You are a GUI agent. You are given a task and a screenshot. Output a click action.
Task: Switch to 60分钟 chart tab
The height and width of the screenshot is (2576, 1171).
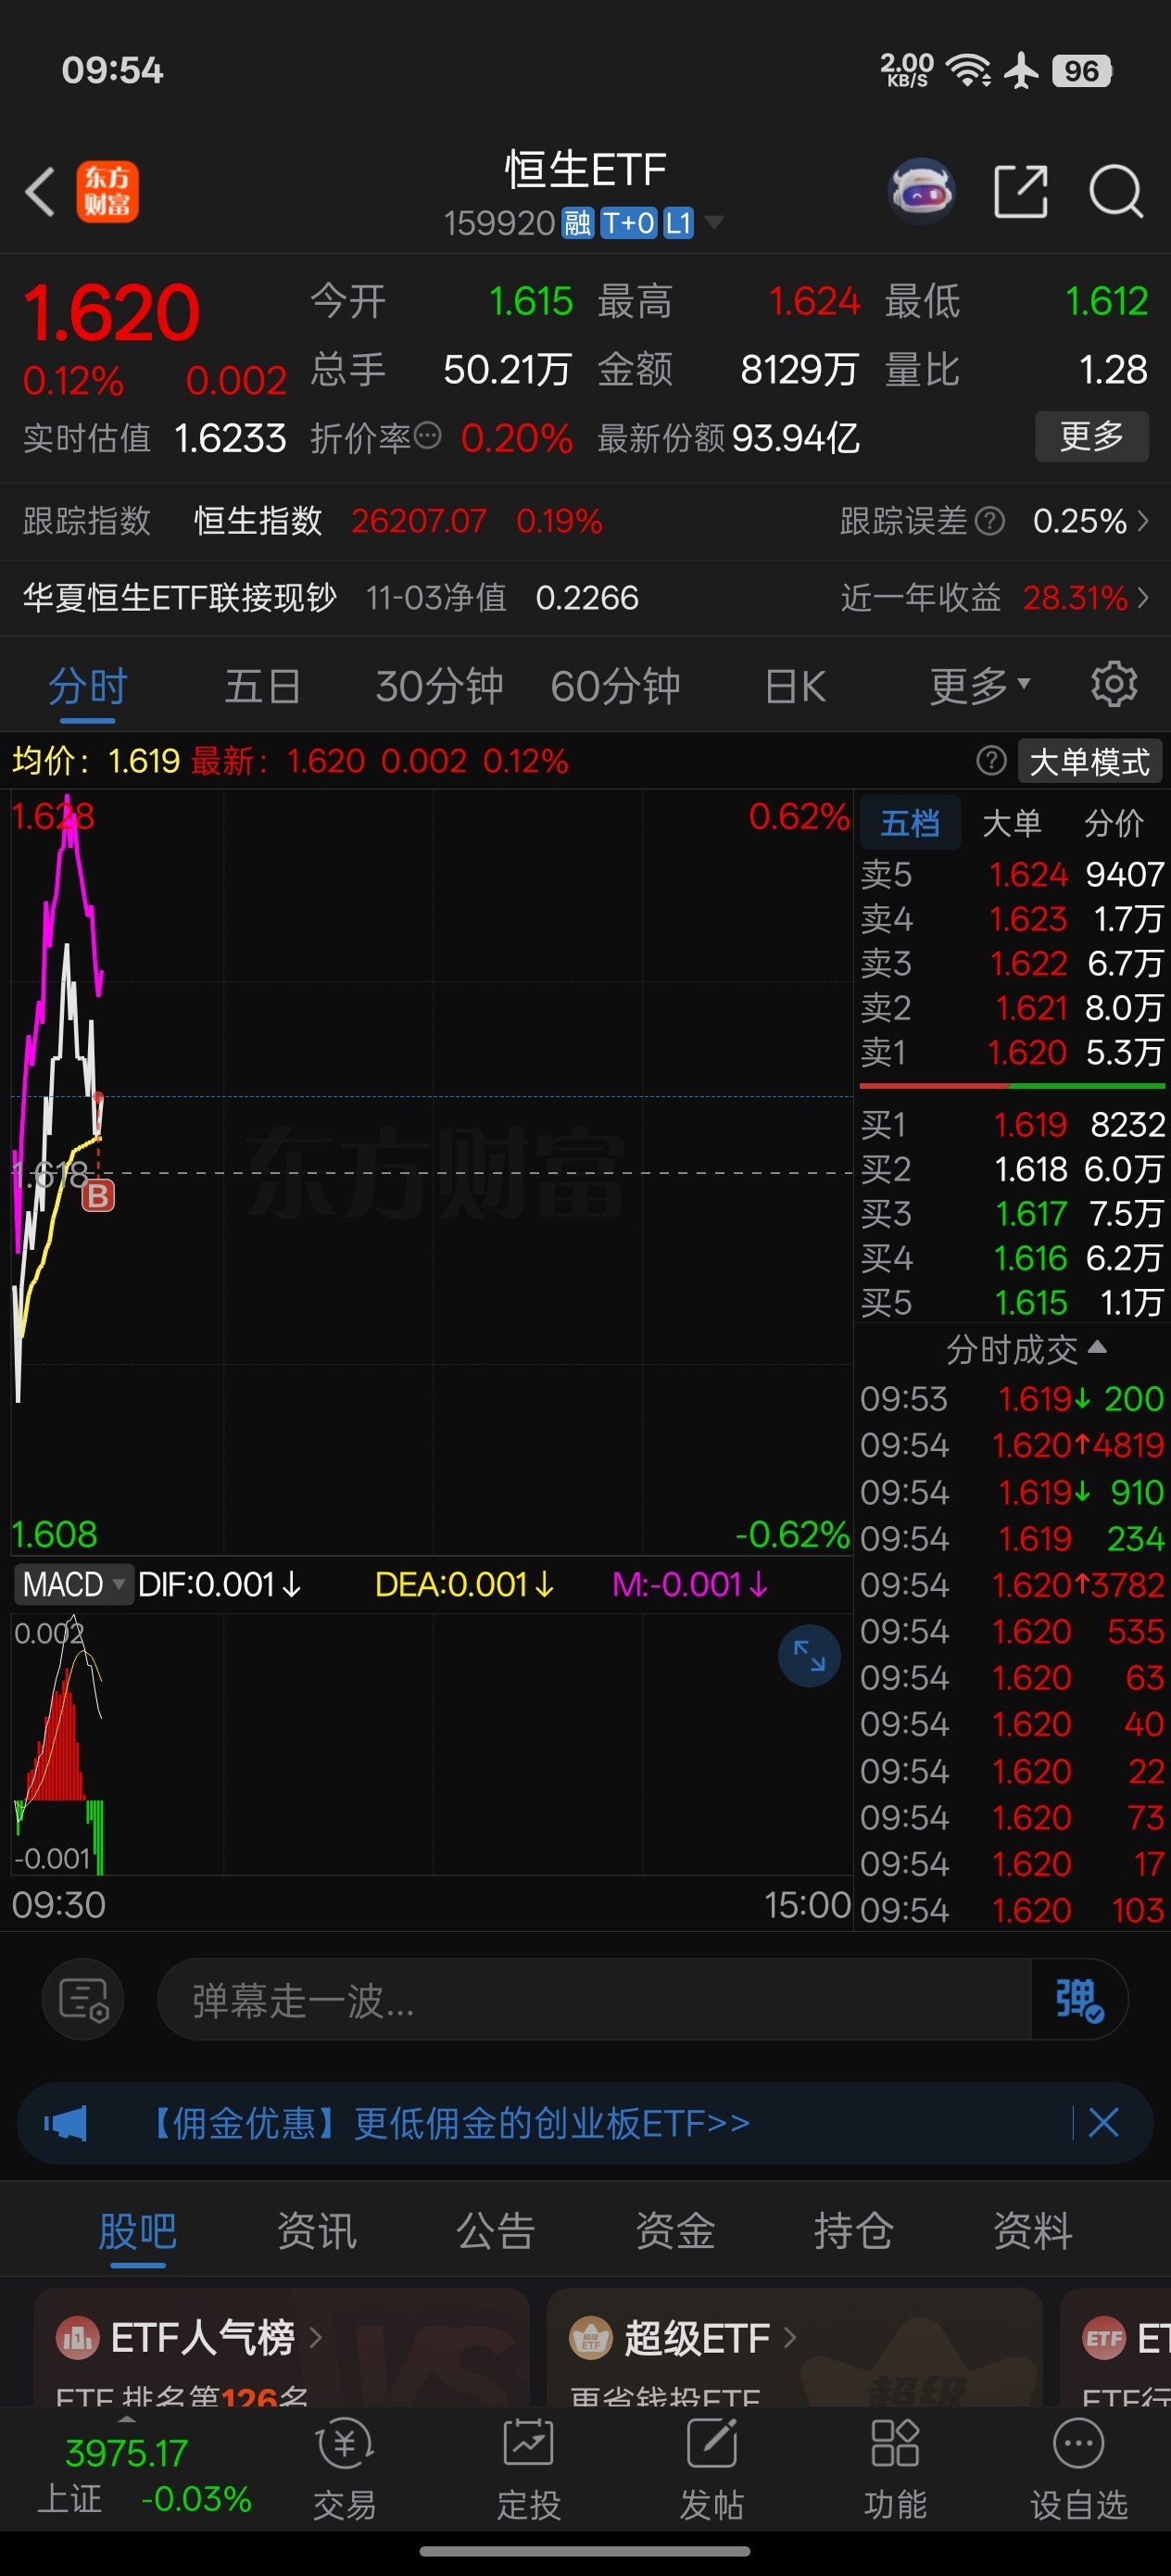[x=615, y=687]
